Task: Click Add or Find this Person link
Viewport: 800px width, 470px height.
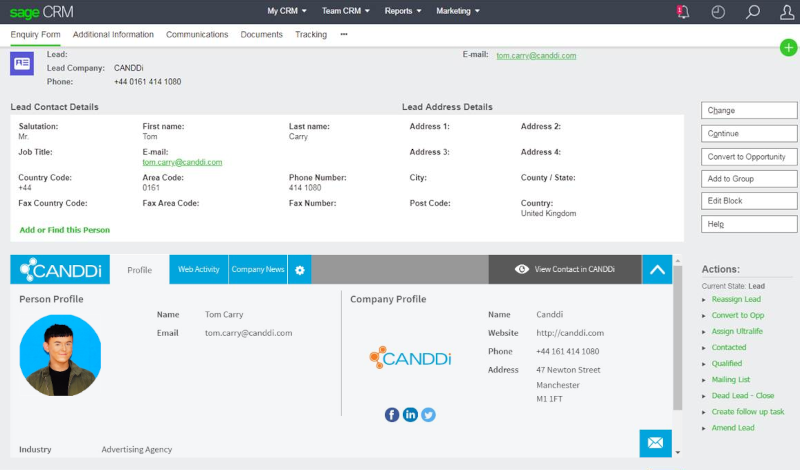Action: coord(65,230)
